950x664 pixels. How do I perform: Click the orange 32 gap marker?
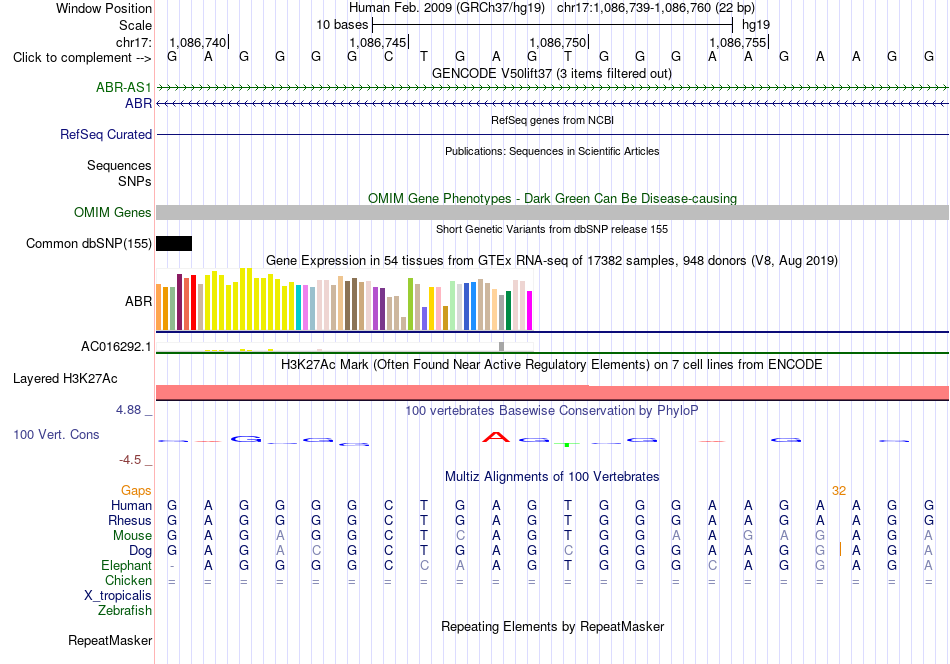(x=839, y=491)
